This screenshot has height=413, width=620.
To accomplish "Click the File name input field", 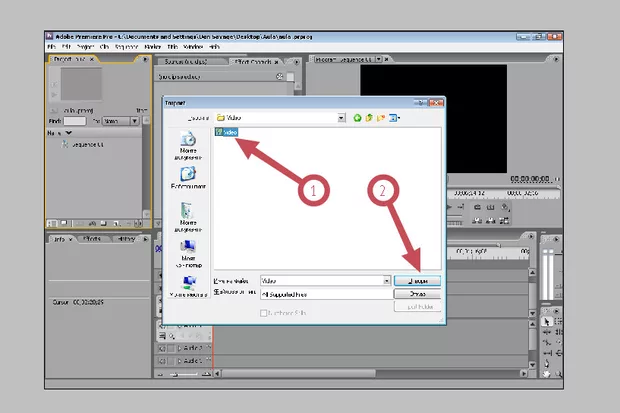I will tap(320, 282).
